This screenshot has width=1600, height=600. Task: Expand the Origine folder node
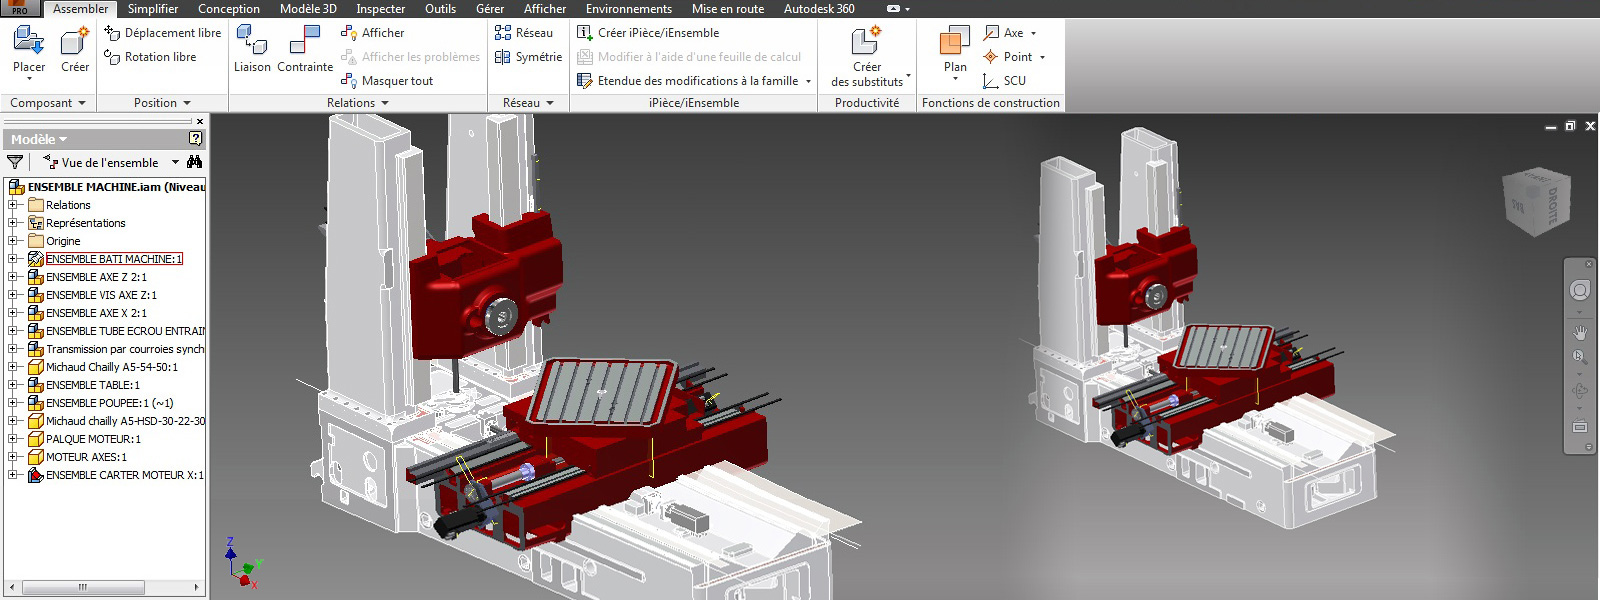click(13, 241)
